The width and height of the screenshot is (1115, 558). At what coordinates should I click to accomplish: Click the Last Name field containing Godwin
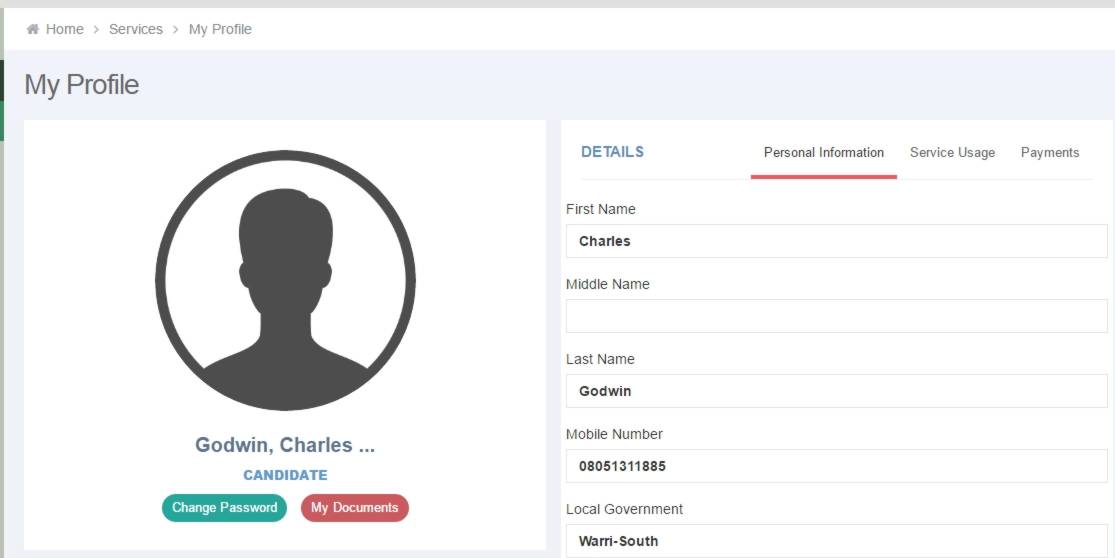tap(836, 391)
